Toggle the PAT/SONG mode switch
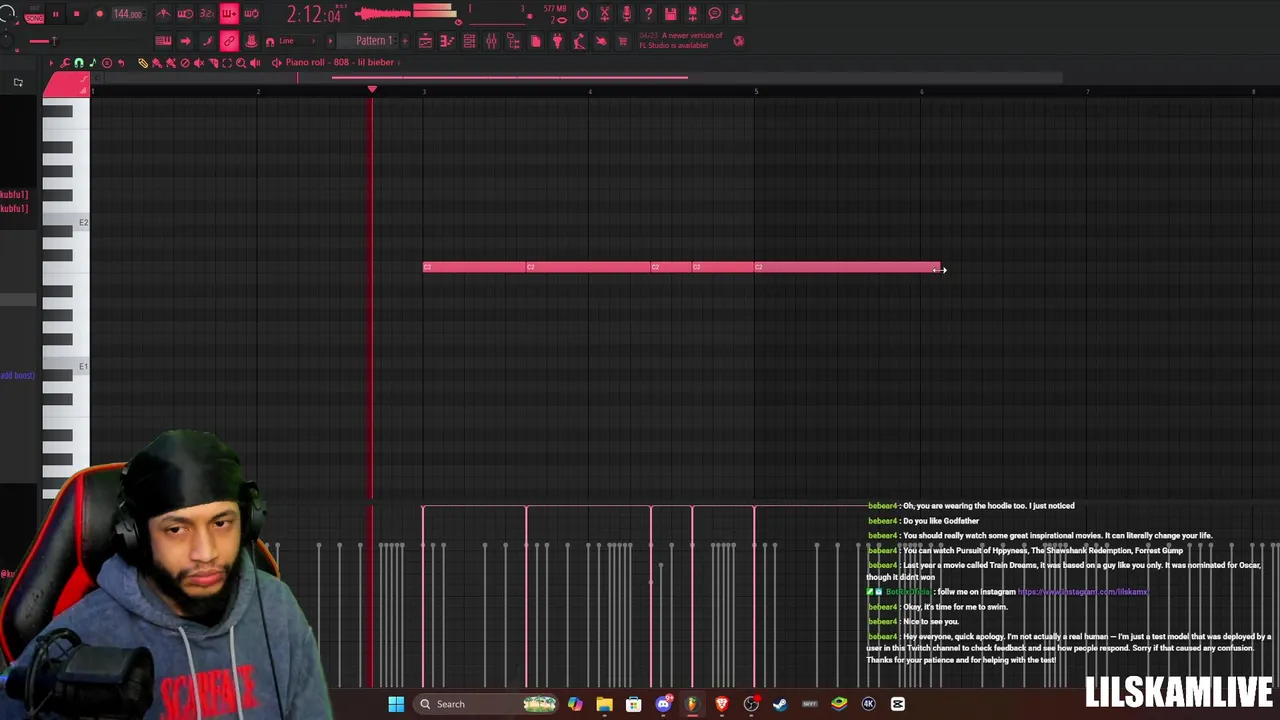1280x720 pixels. tap(33, 15)
